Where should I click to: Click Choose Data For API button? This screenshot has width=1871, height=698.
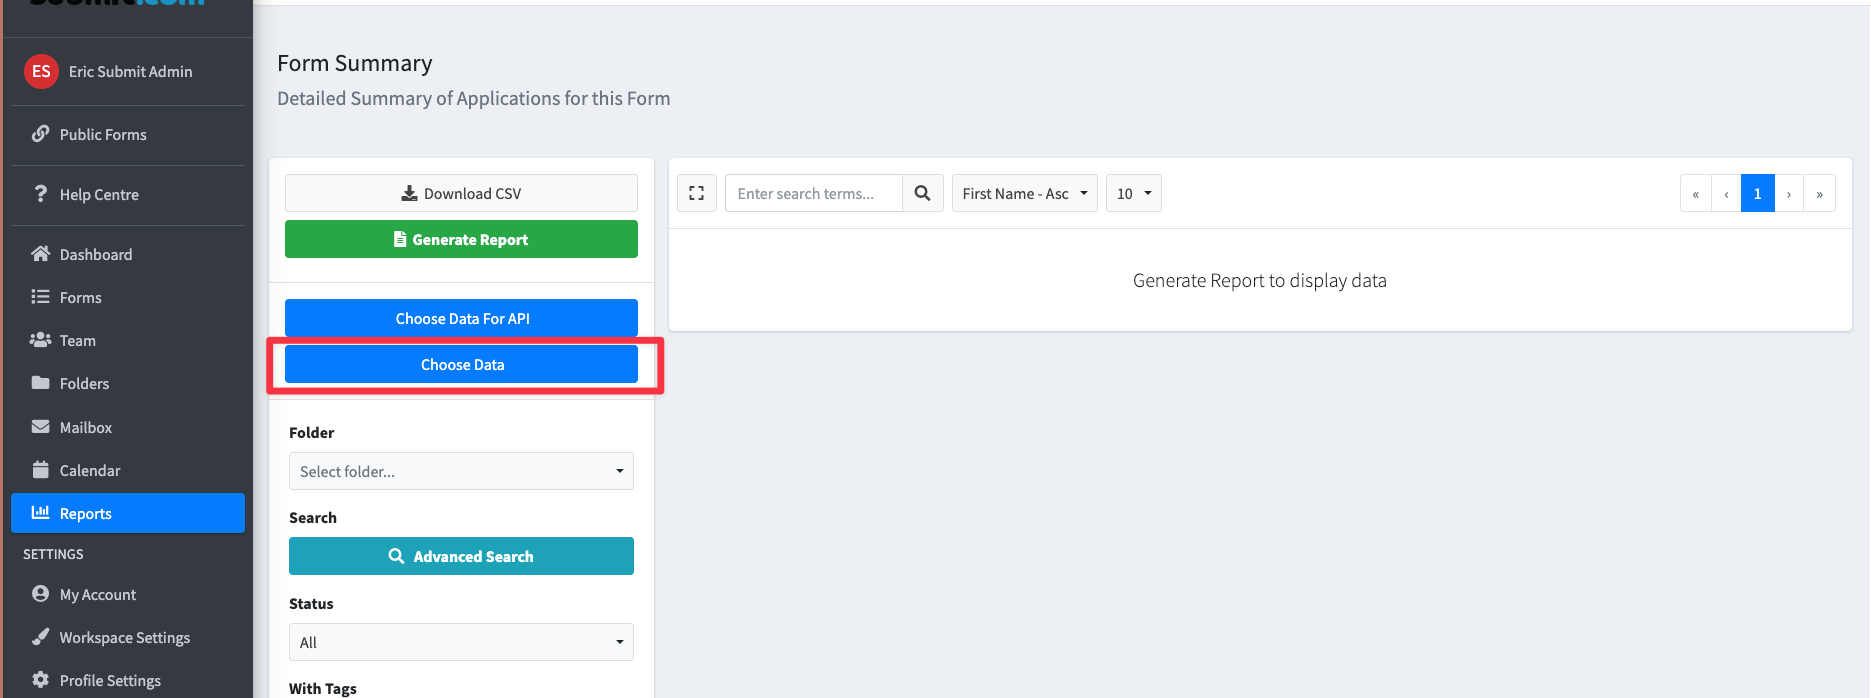461,318
